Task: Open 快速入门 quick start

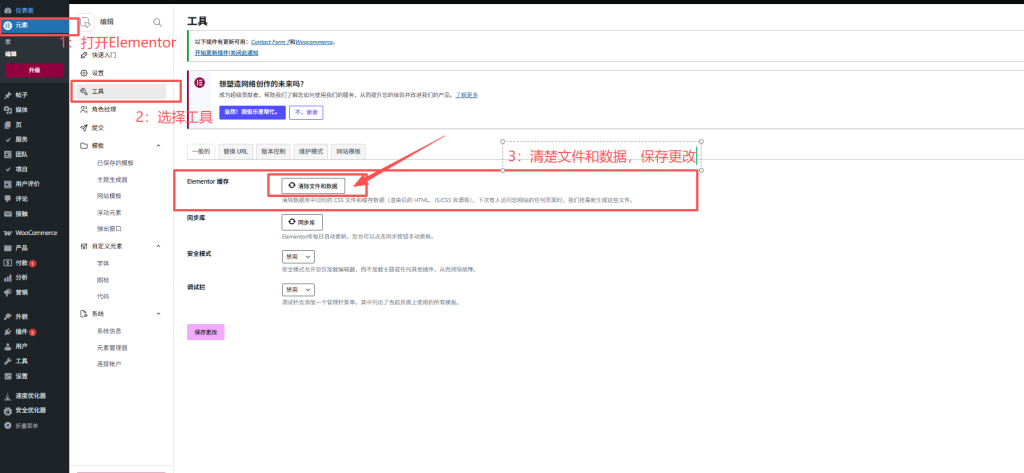Action: pyautogui.click(x=104, y=56)
